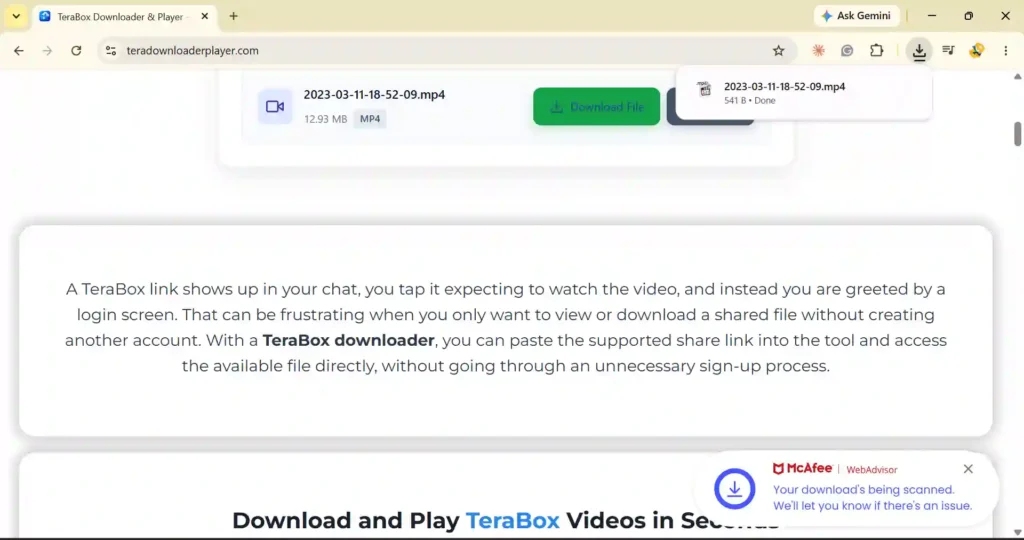Viewport: 1024px width, 540px height.
Task: Click the McAfee download scan circle icon
Action: coord(735,488)
